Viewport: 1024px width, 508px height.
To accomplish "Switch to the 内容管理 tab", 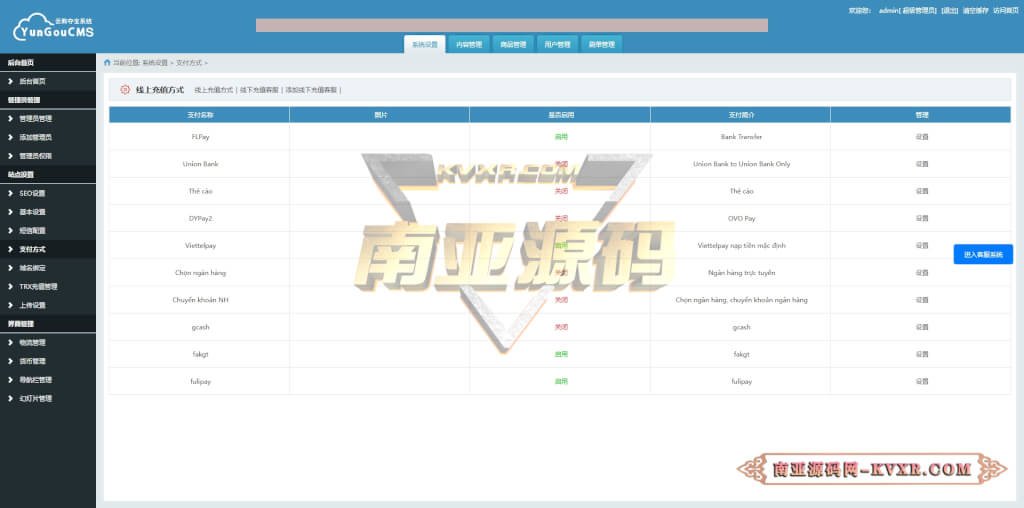I will pos(468,44).
